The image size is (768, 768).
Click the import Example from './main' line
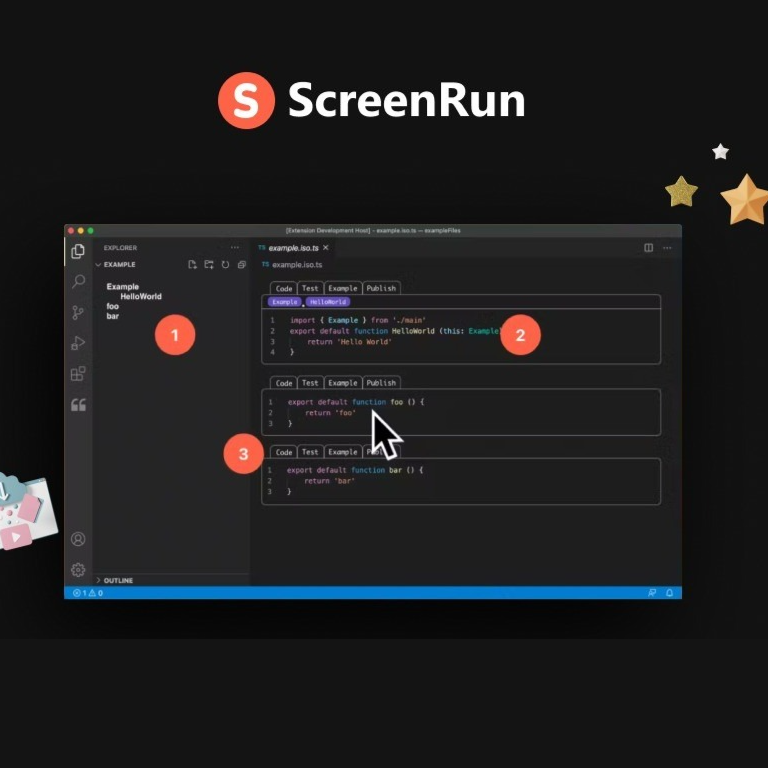[x=358, y=320]
